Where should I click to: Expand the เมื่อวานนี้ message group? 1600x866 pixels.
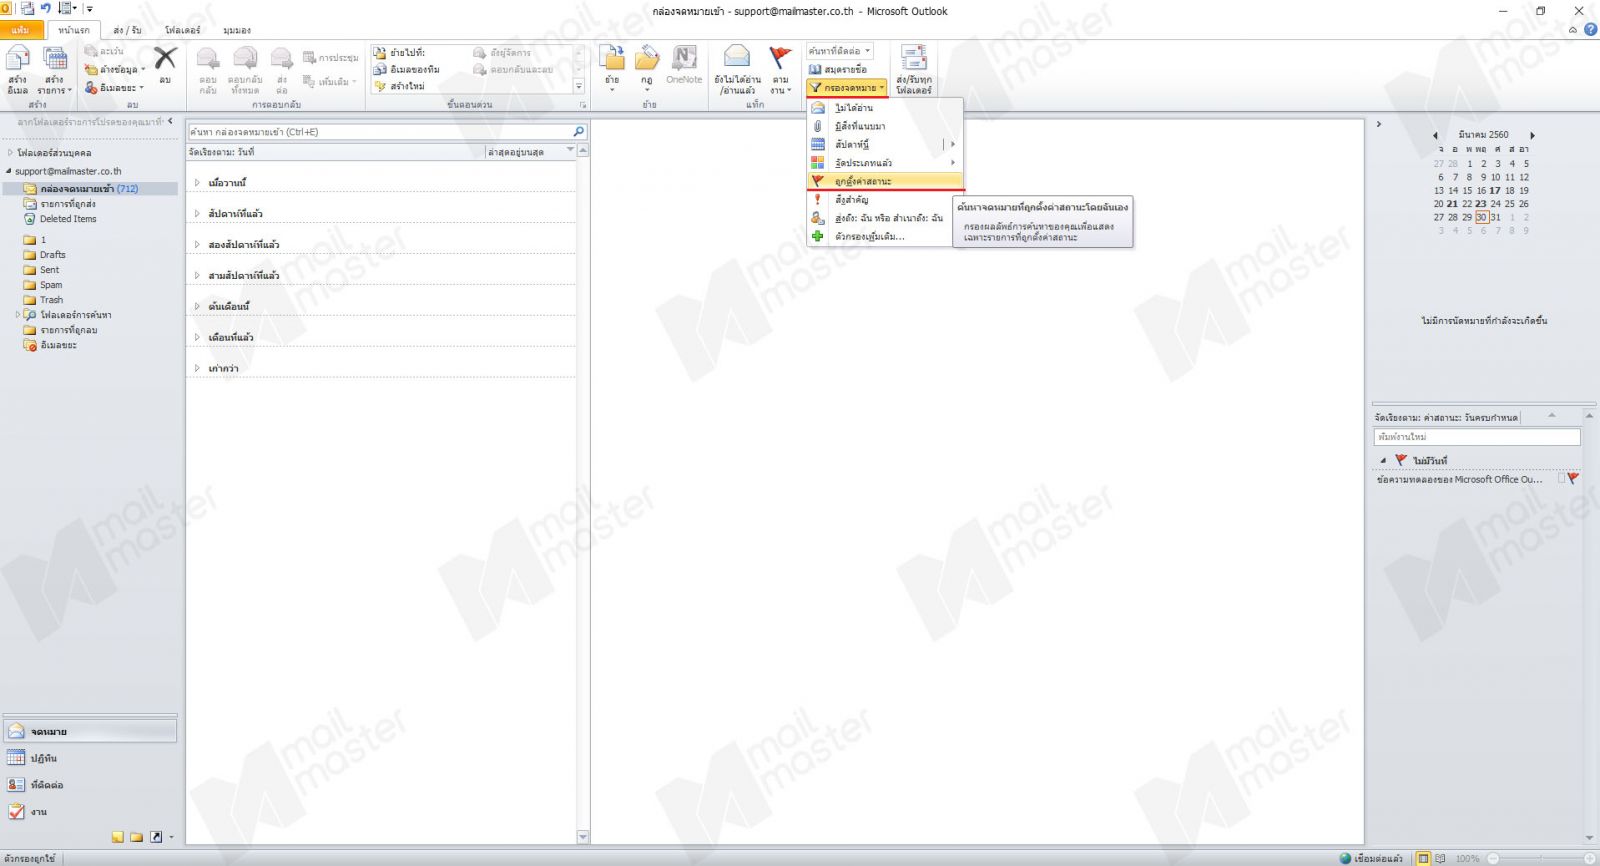197,183
